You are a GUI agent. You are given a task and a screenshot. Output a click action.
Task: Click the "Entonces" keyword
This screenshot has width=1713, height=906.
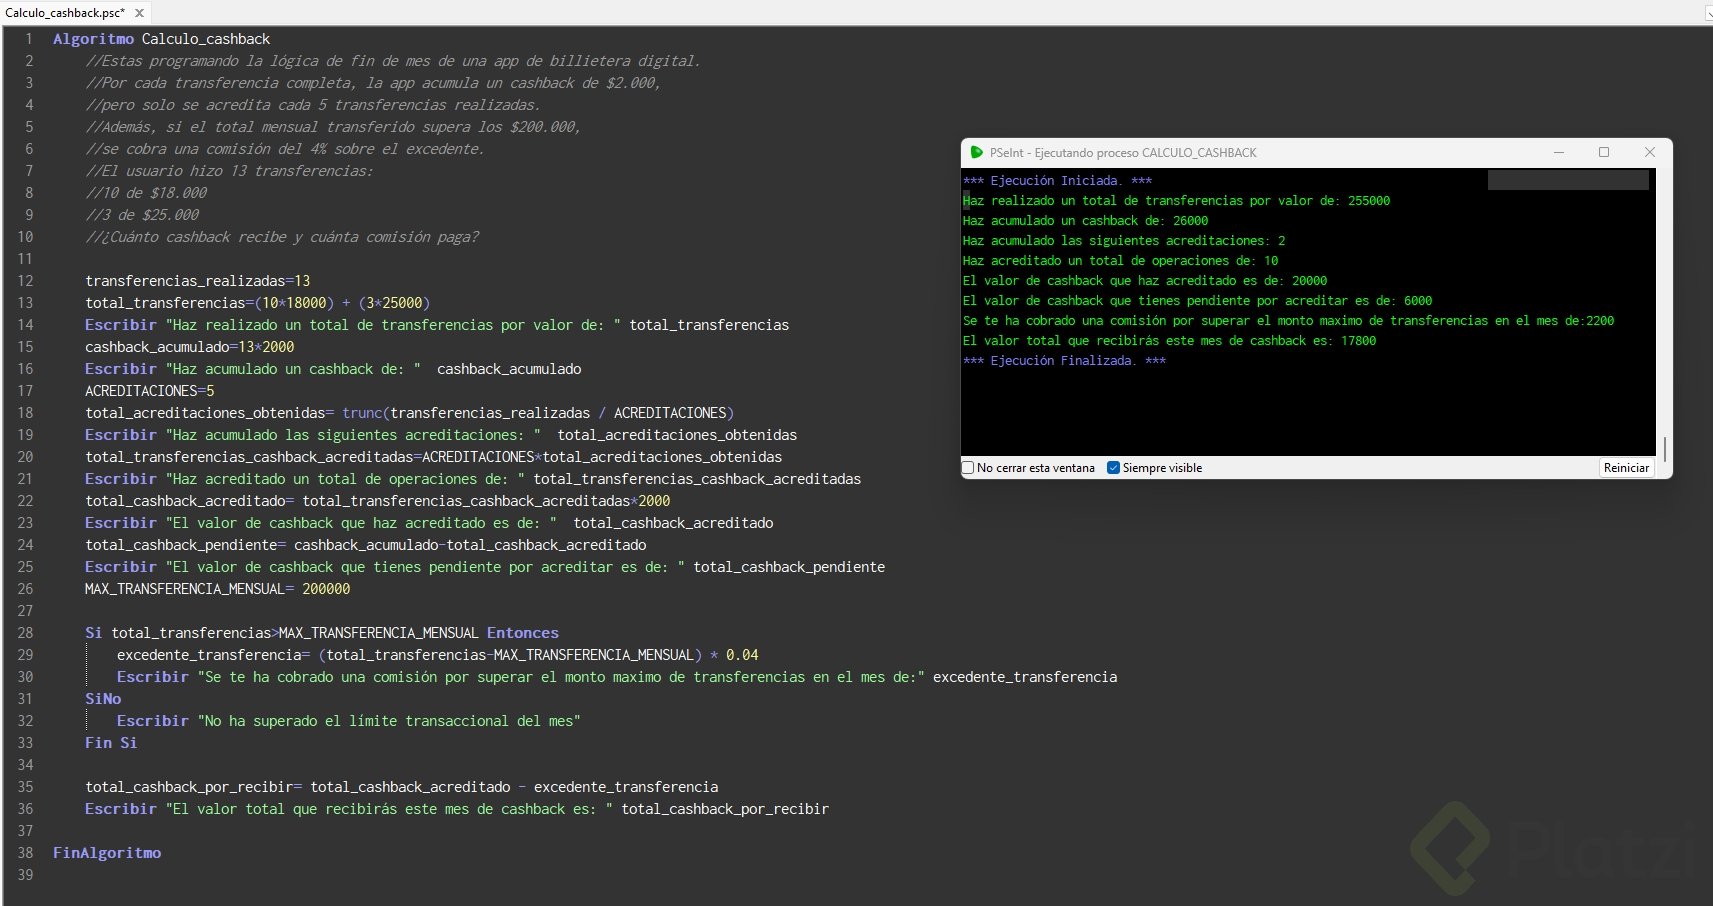(x=523, y=633)
